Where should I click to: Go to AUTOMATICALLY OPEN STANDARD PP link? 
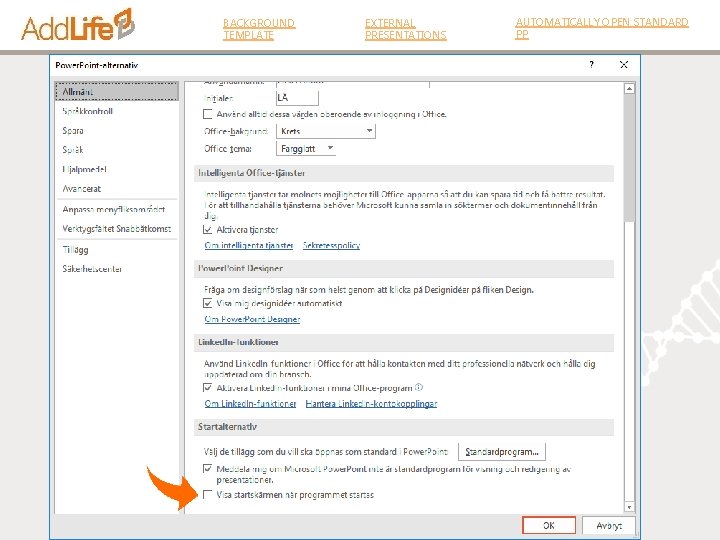coord(602,28)
